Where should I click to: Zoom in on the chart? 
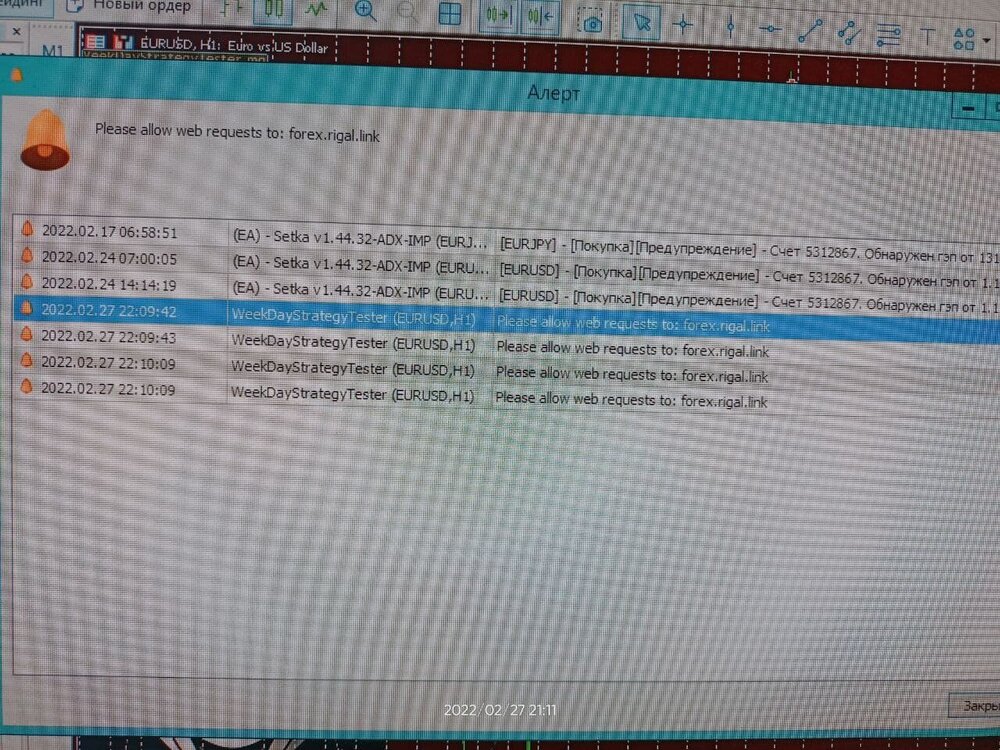(x=365, y=11)
